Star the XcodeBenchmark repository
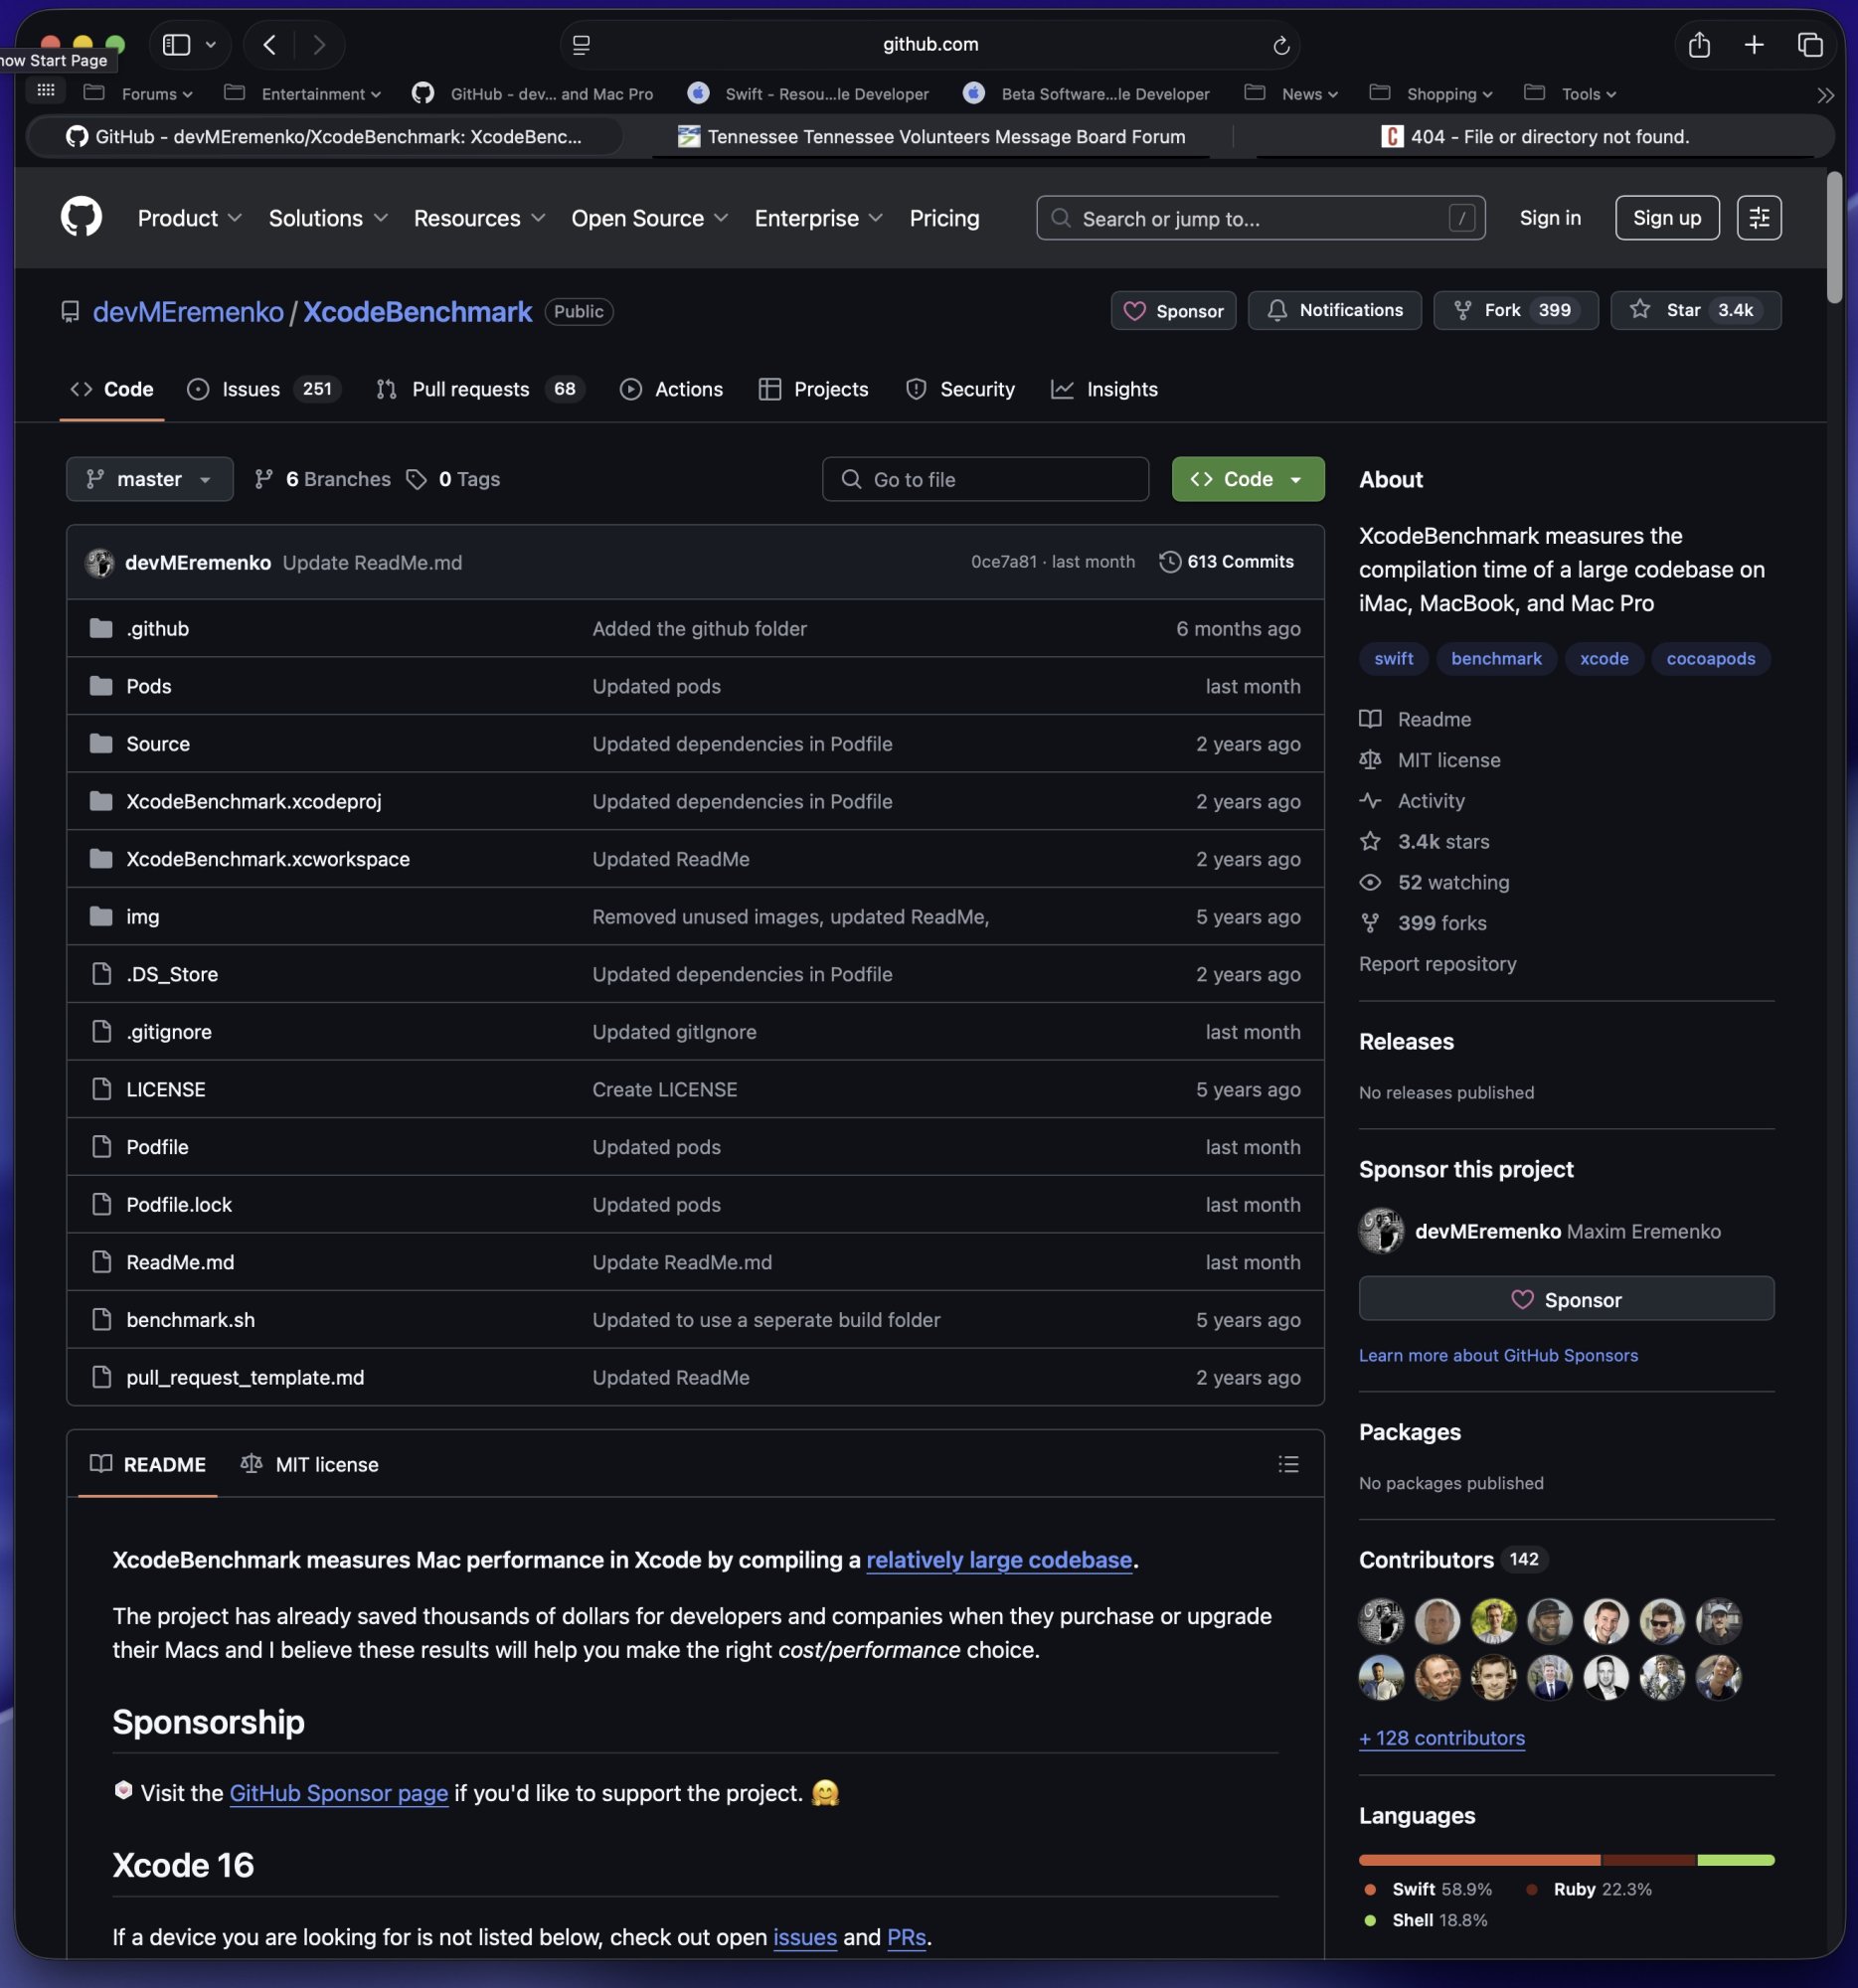Viewport: 1858px width, 1988px height. pyautogui.click(x=1695, y=311)
